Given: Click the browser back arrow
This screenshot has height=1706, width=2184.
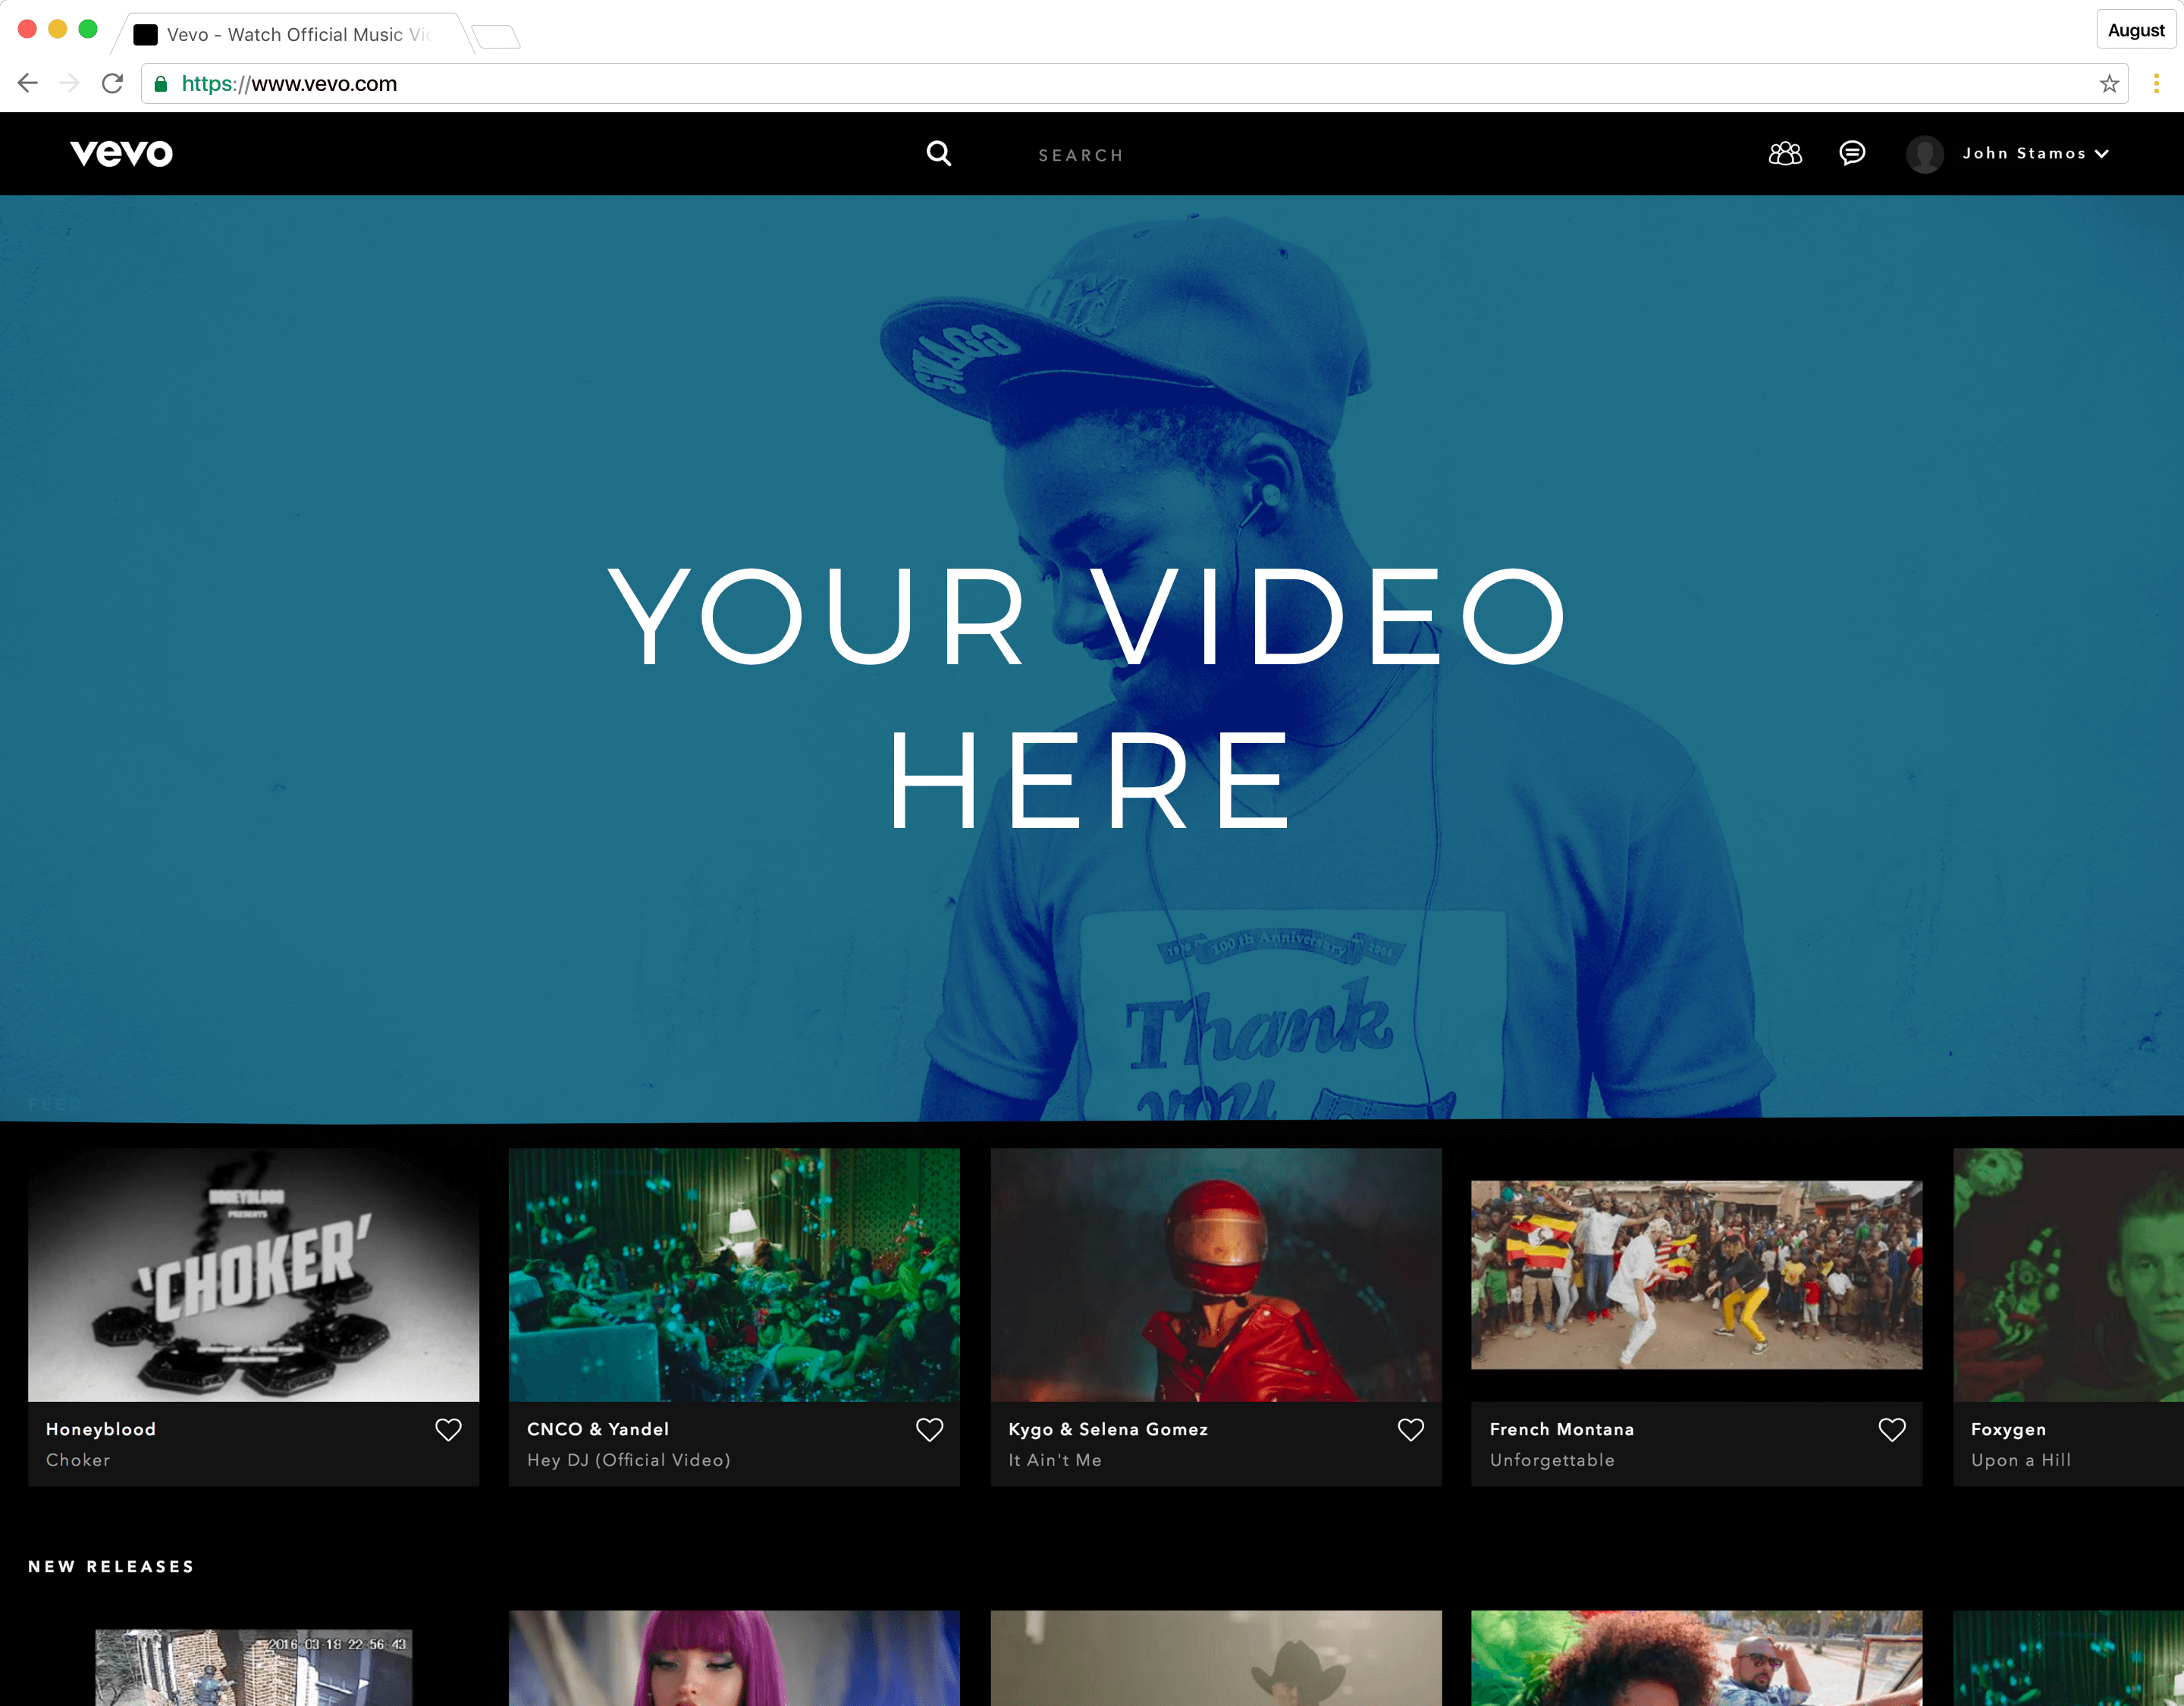Looking at the screenshot, I should (x=27, y=83).
